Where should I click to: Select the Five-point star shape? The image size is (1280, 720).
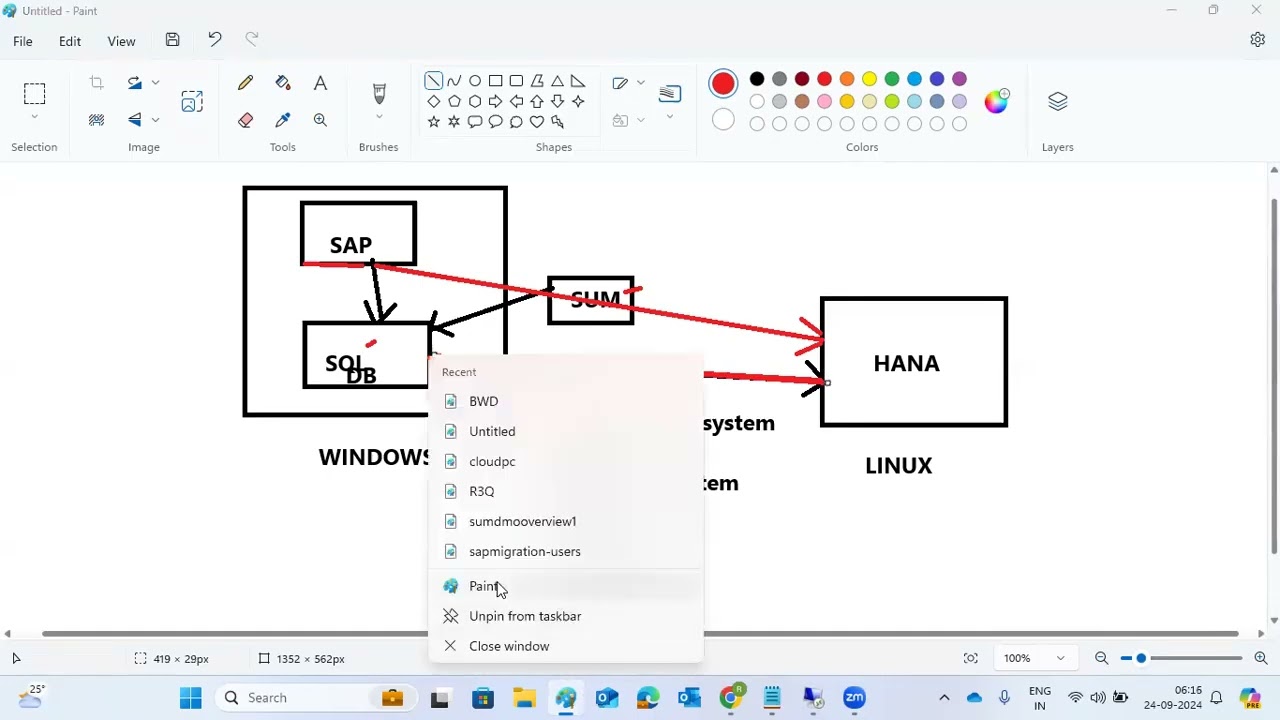(433, 122)
